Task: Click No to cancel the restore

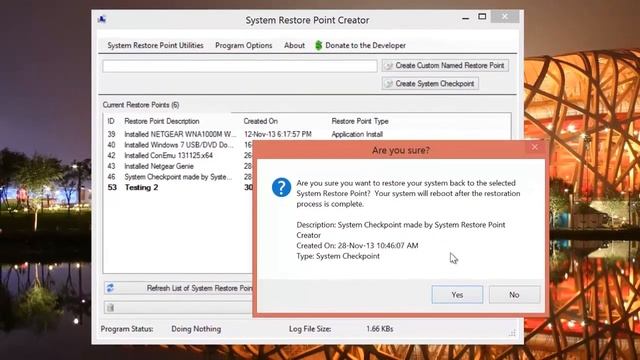Action: click(514, 294)
